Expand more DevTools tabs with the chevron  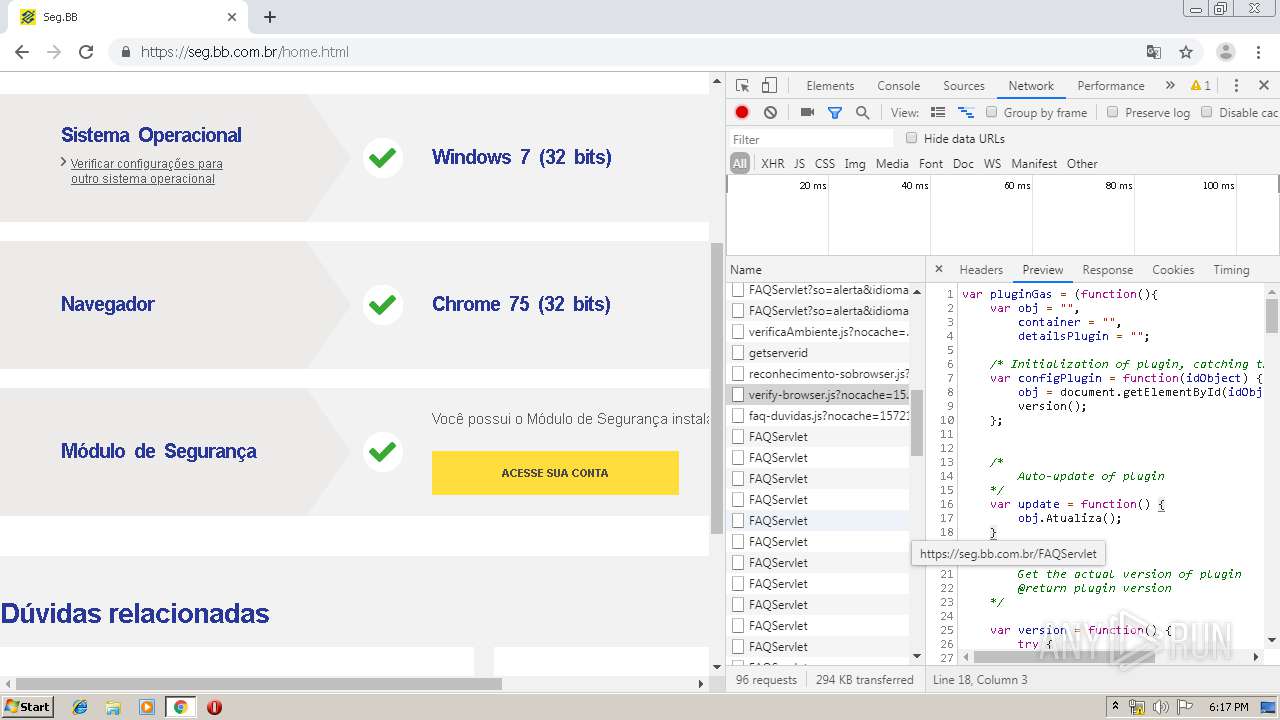(1170, 86)
